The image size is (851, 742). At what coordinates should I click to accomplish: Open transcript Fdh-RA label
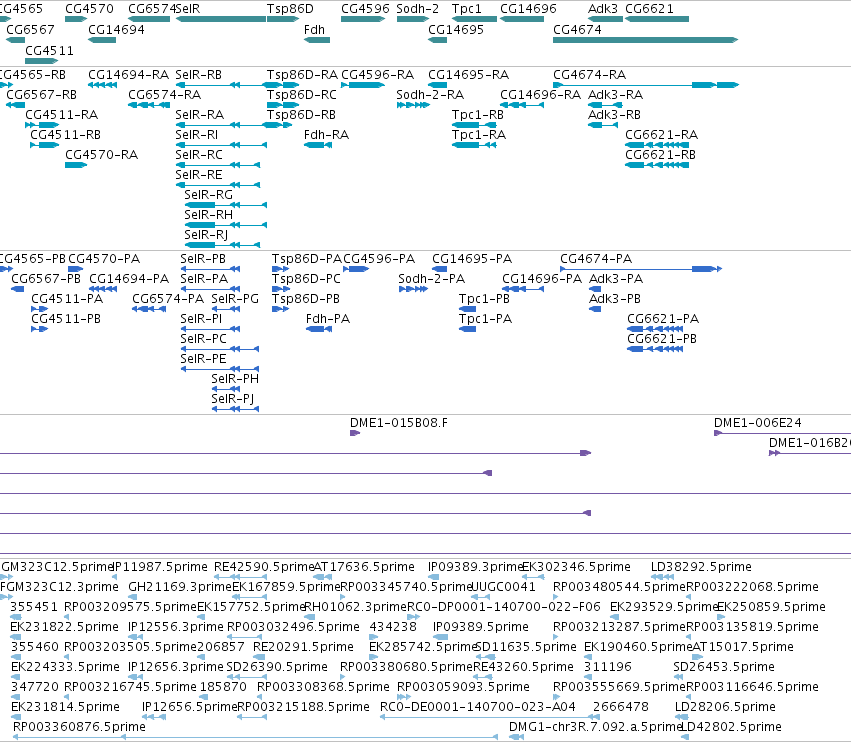click(x=326, y=135)
